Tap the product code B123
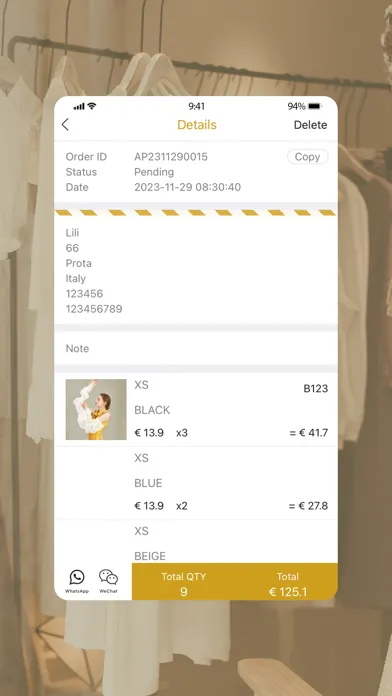The image size is (392, 696). pos(316,389)
